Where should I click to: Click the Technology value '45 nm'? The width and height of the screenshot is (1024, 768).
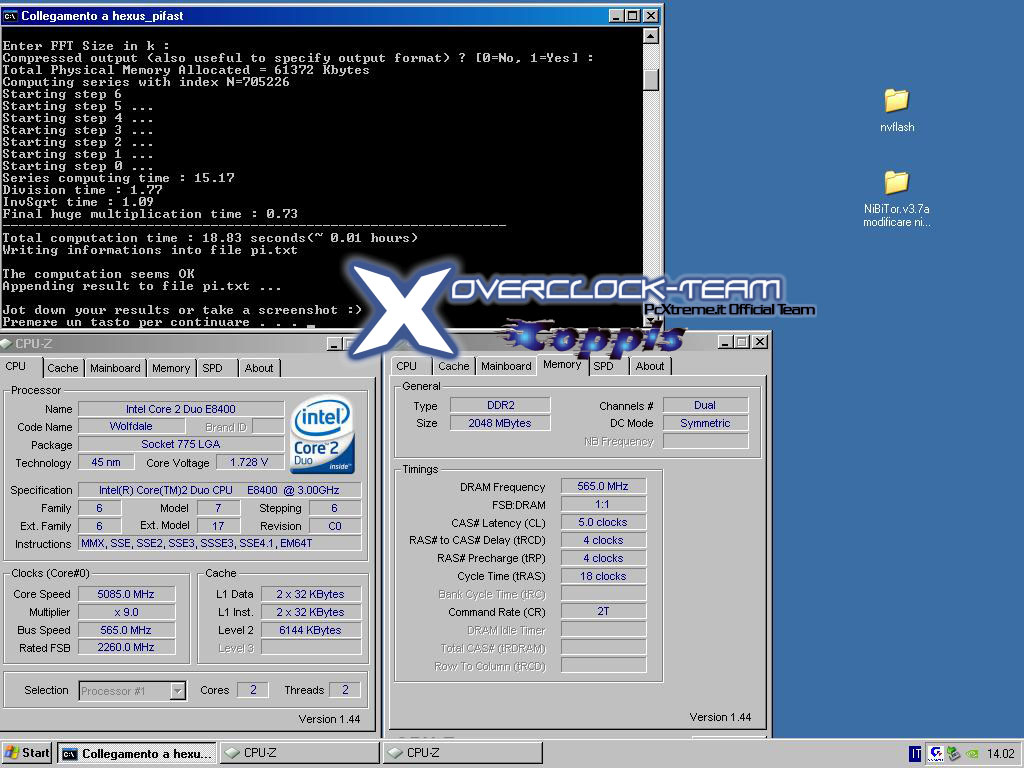(x=106, y=462)
